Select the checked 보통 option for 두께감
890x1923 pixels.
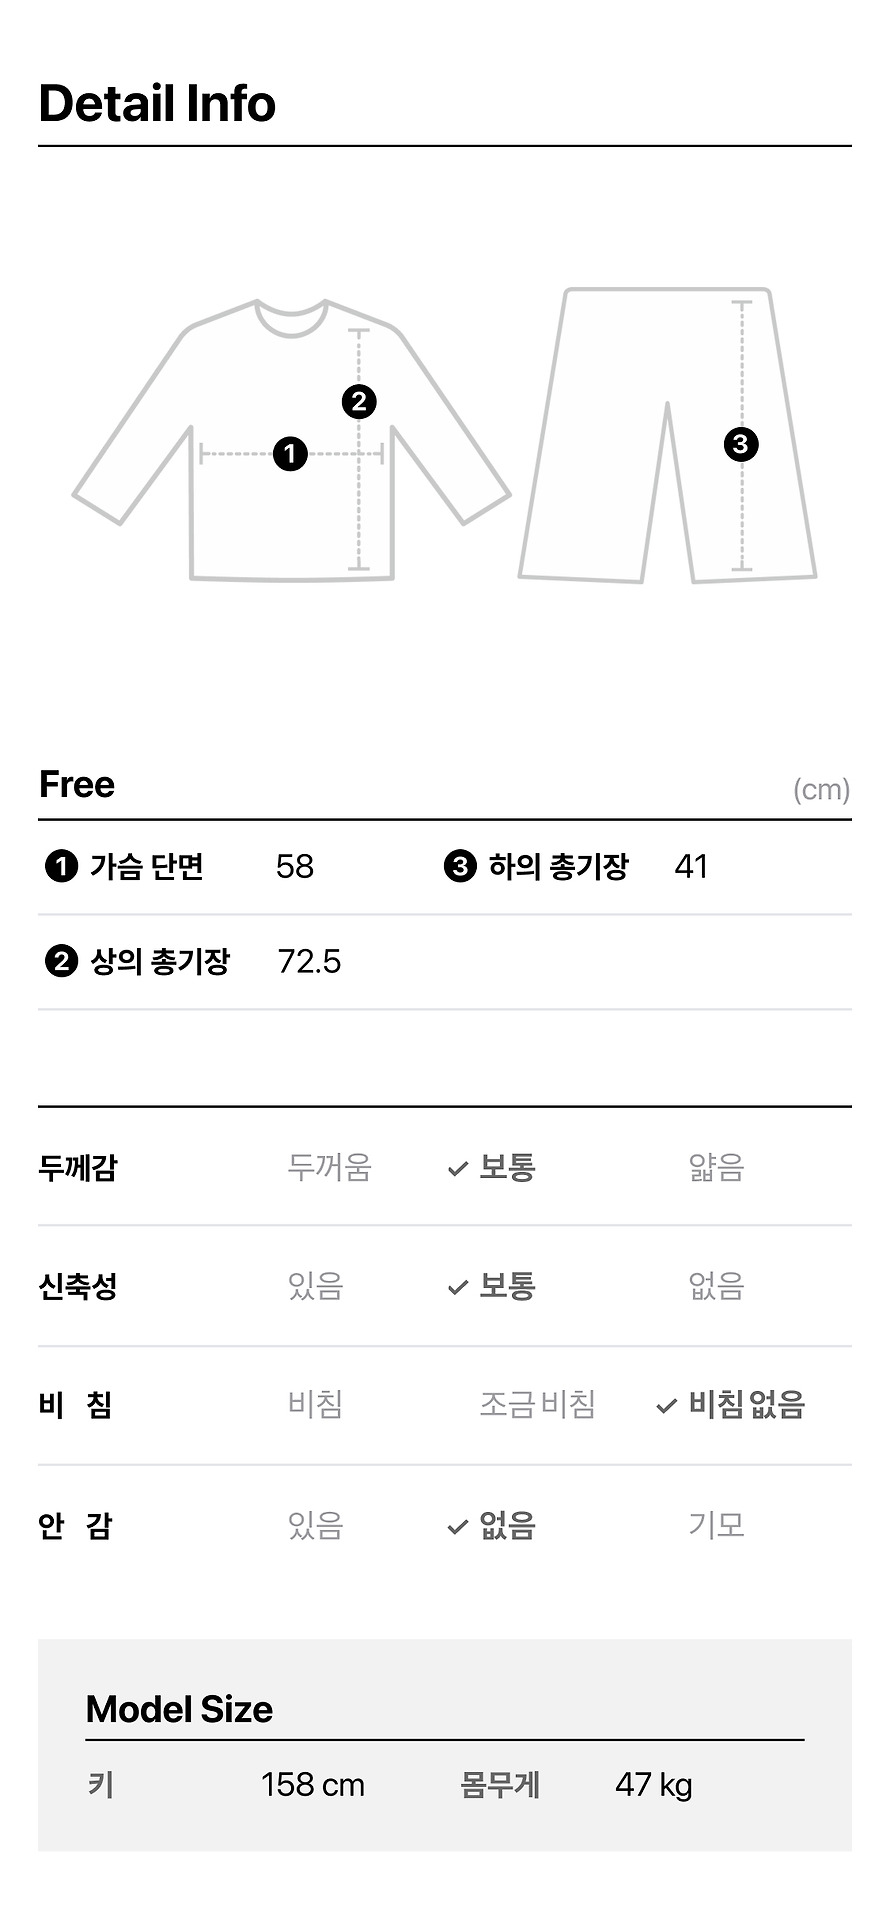click(x=491, y=1167)
